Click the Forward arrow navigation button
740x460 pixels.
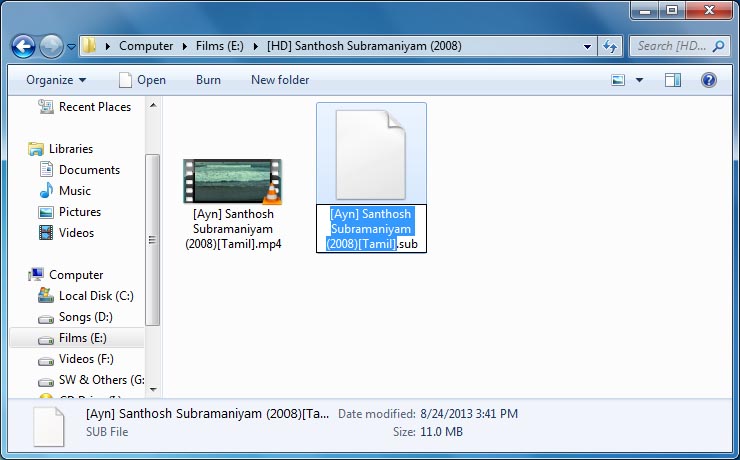[x=51, y=46]
